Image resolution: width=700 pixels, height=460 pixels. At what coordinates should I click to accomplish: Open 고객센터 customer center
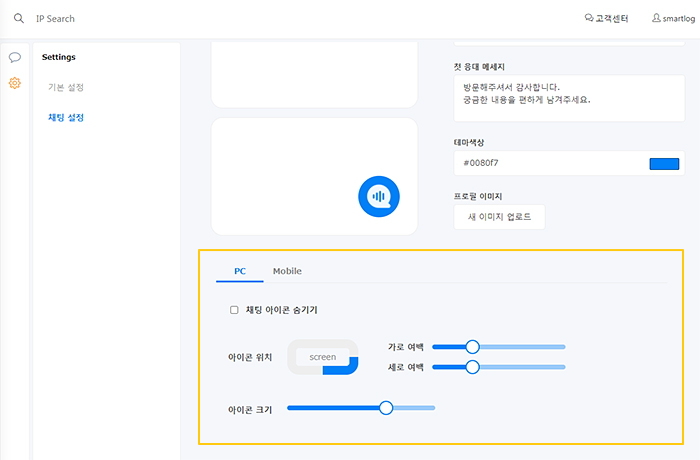click(606, 18)
